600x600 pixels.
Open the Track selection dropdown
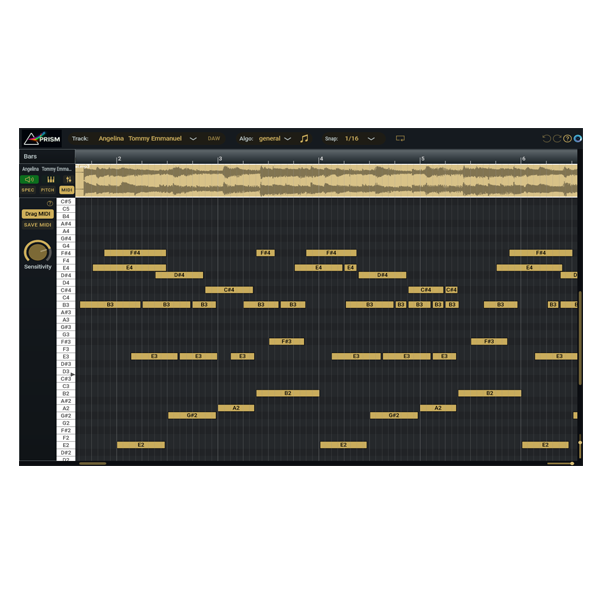tap(193, 139)
